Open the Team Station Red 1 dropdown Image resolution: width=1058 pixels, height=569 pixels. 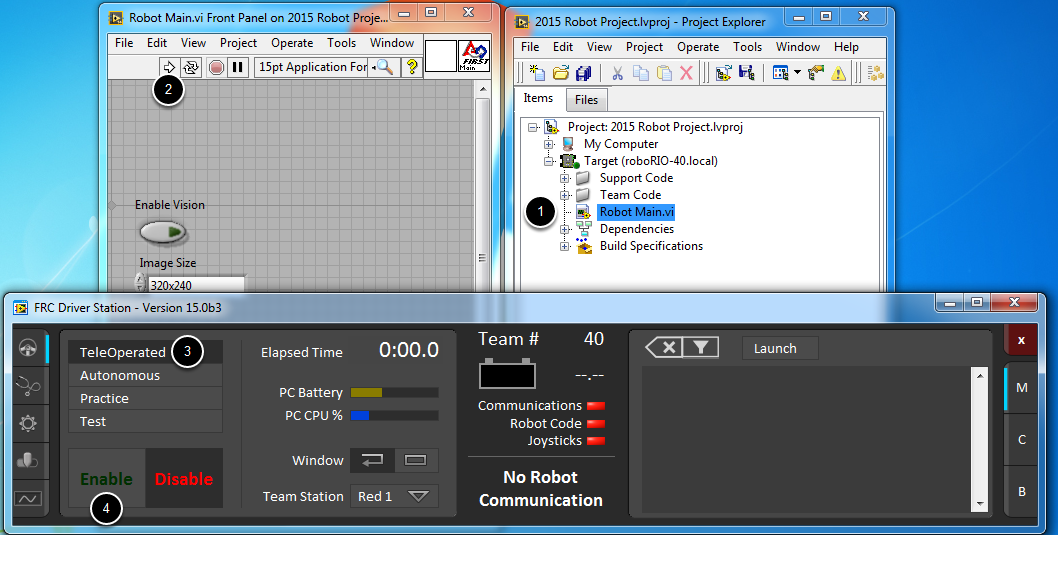394,496
